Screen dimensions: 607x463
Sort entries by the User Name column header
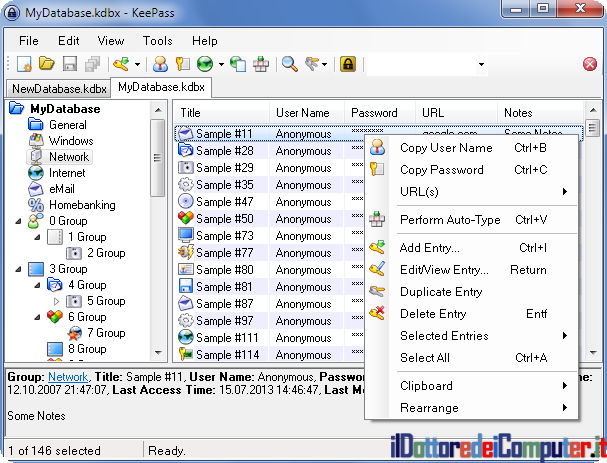tap(307, 113)
